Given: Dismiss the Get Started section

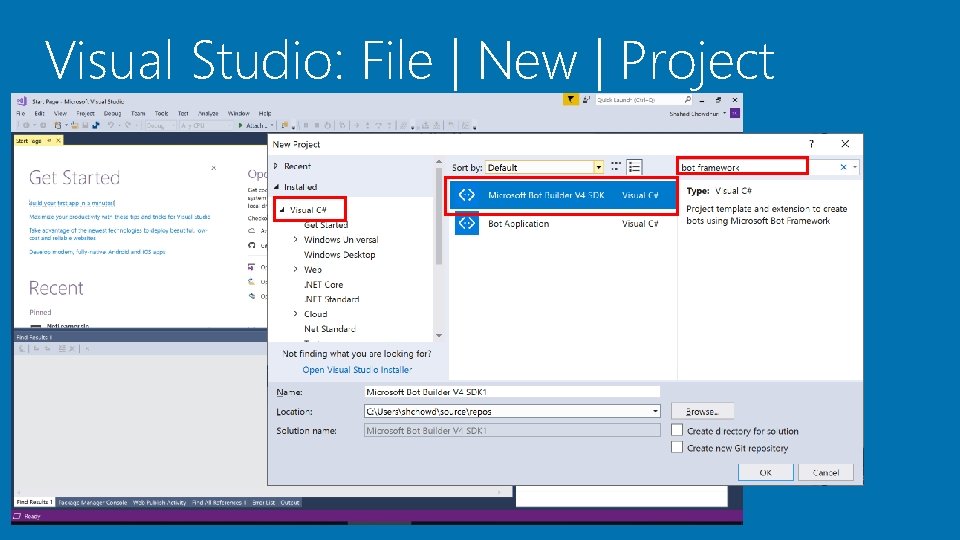Looking at the screenshot, I should (214, 167).
